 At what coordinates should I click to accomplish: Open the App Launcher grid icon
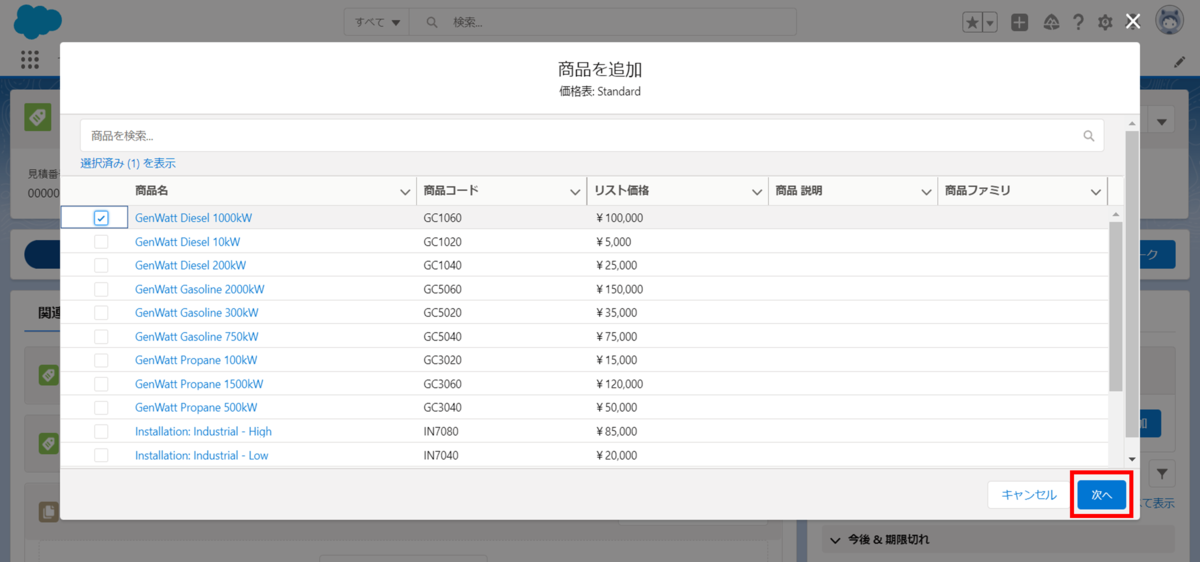tap(29, 59)
